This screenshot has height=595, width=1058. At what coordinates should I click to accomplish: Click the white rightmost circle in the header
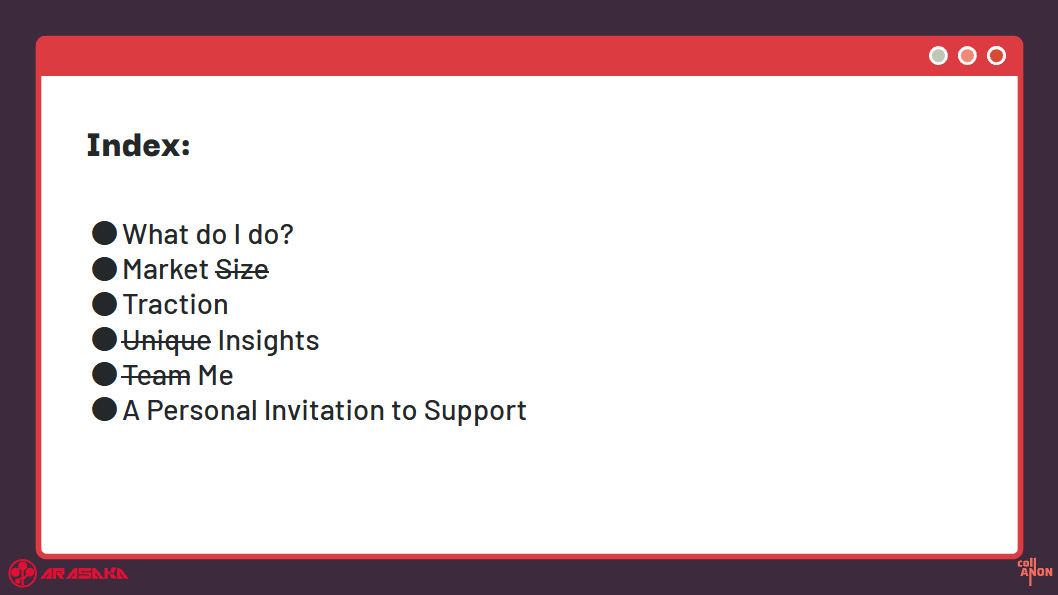[x=996, y=56]
